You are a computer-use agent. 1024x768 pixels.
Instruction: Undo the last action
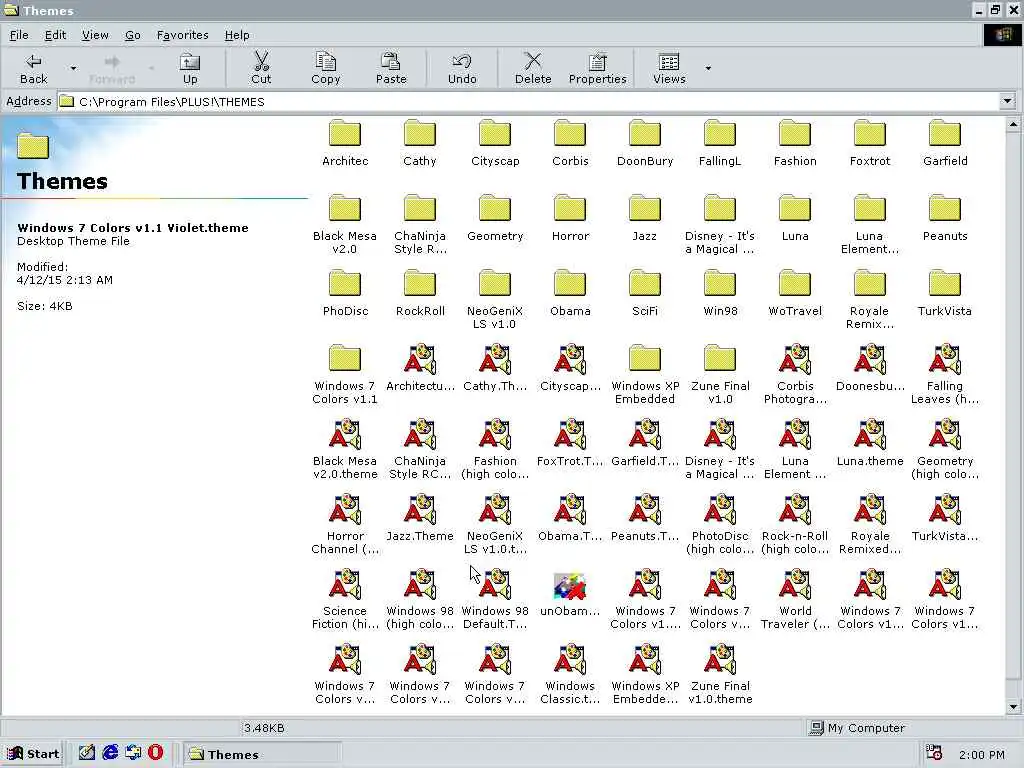pos(462,69)
